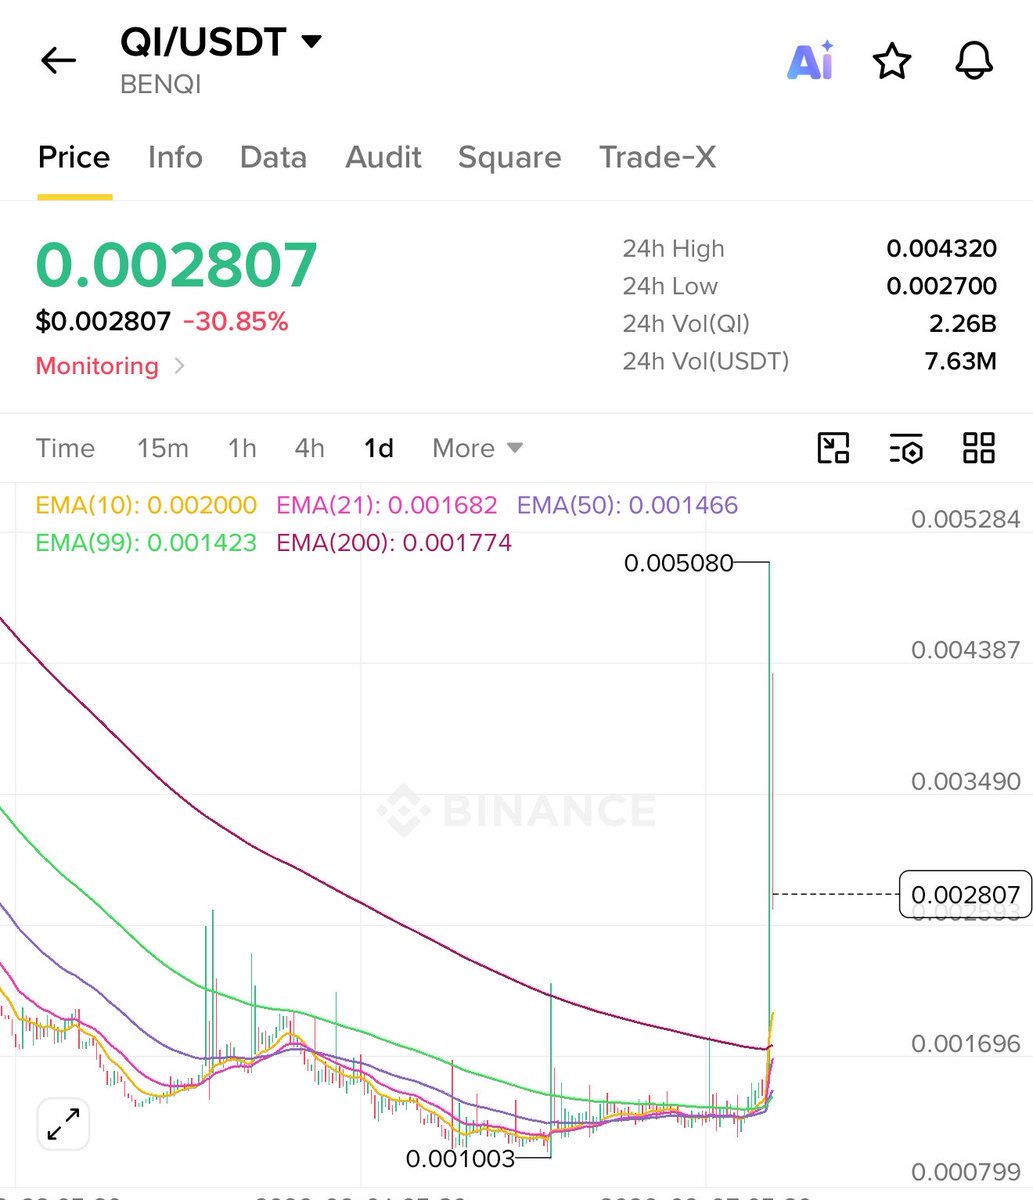Open the chart layout grid icon
1033x1200 pixels.
coord(979,448)
